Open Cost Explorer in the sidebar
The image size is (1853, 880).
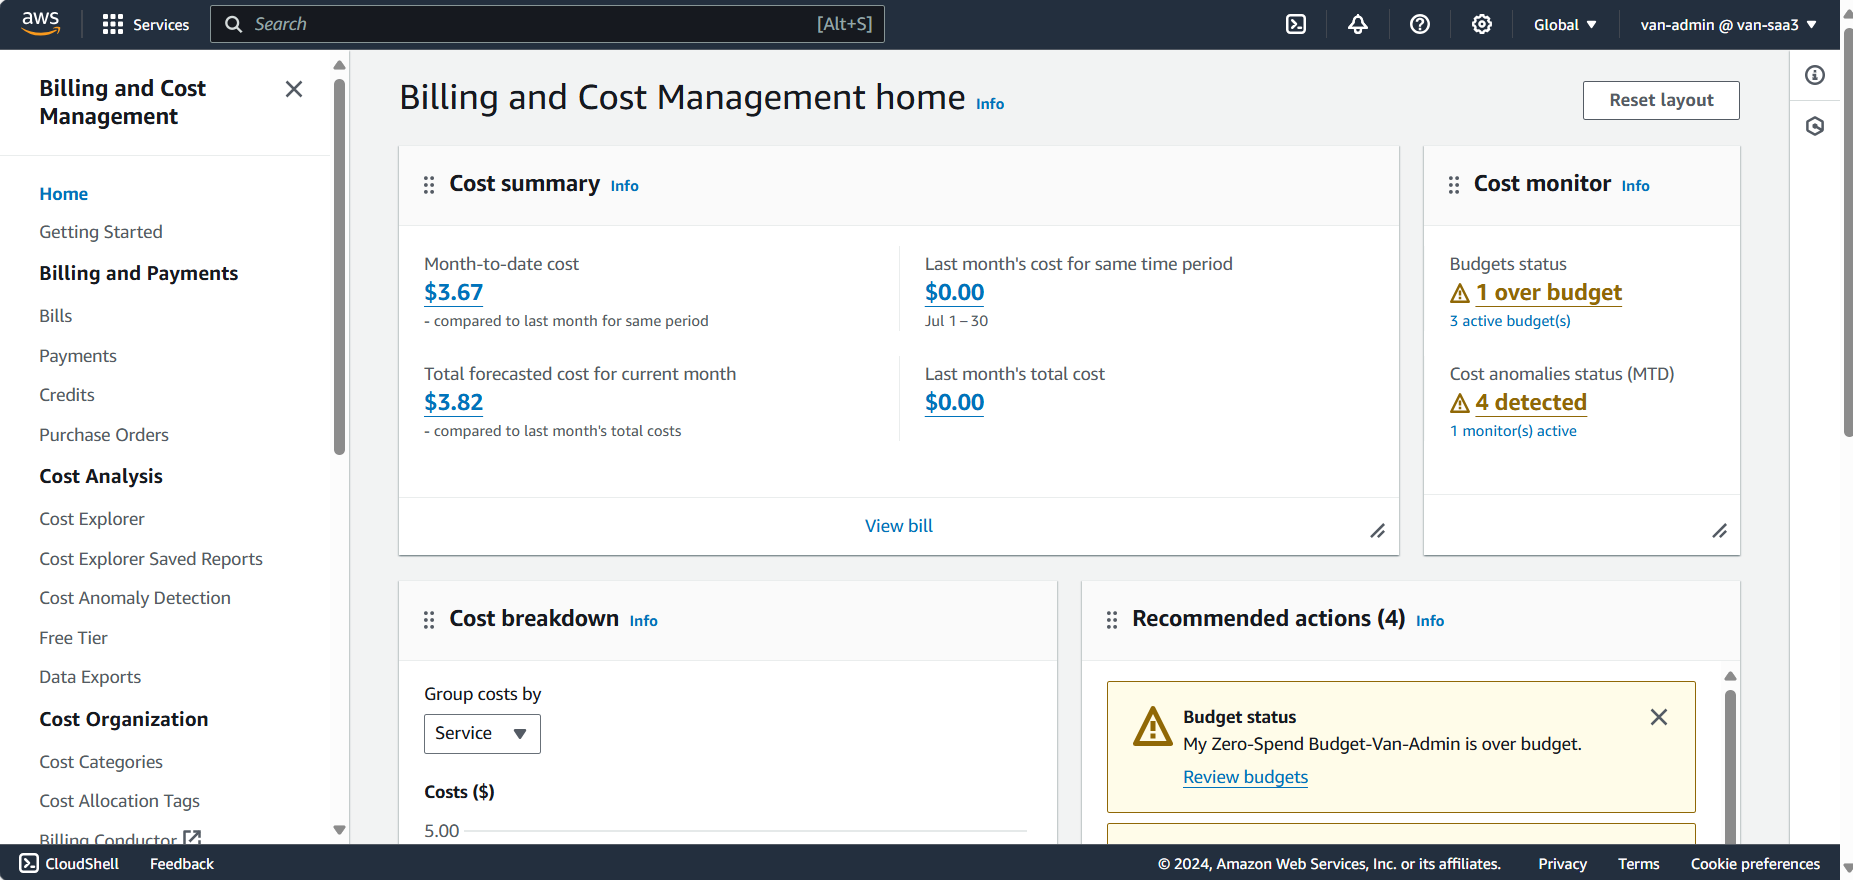tap(92, 519)
